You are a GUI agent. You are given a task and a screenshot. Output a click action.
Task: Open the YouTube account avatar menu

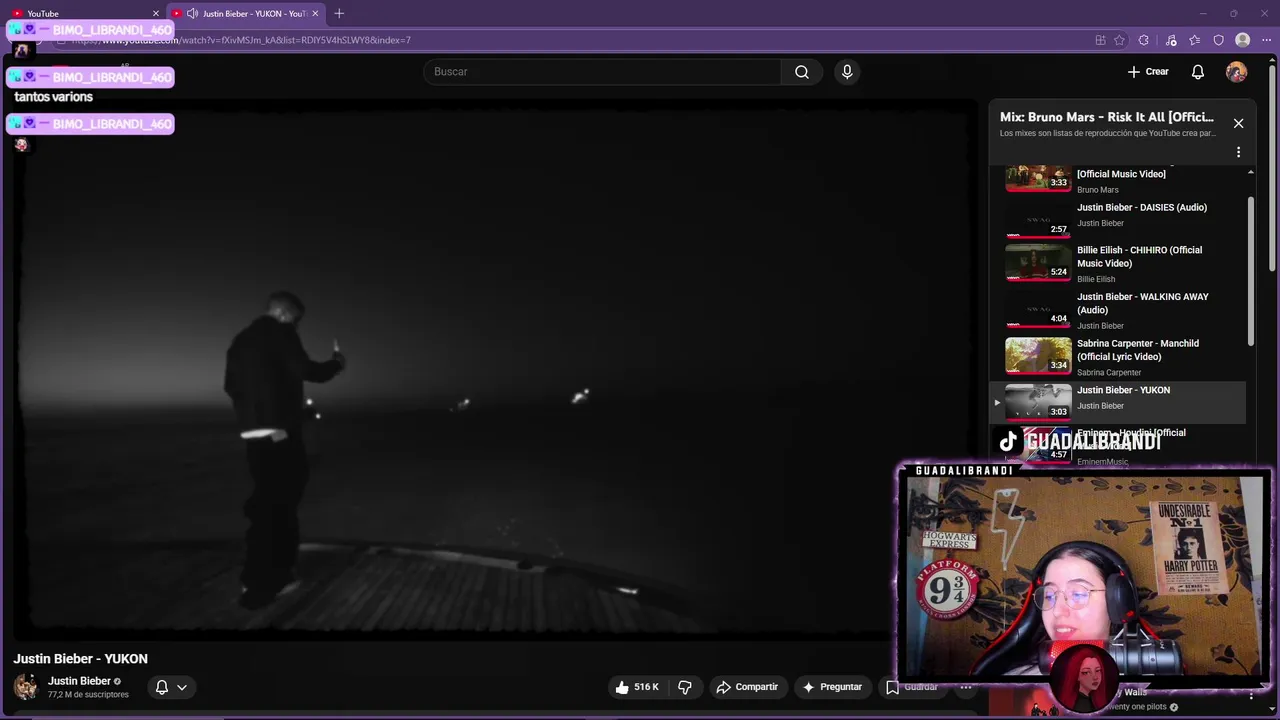click(x=1237, y=72)
